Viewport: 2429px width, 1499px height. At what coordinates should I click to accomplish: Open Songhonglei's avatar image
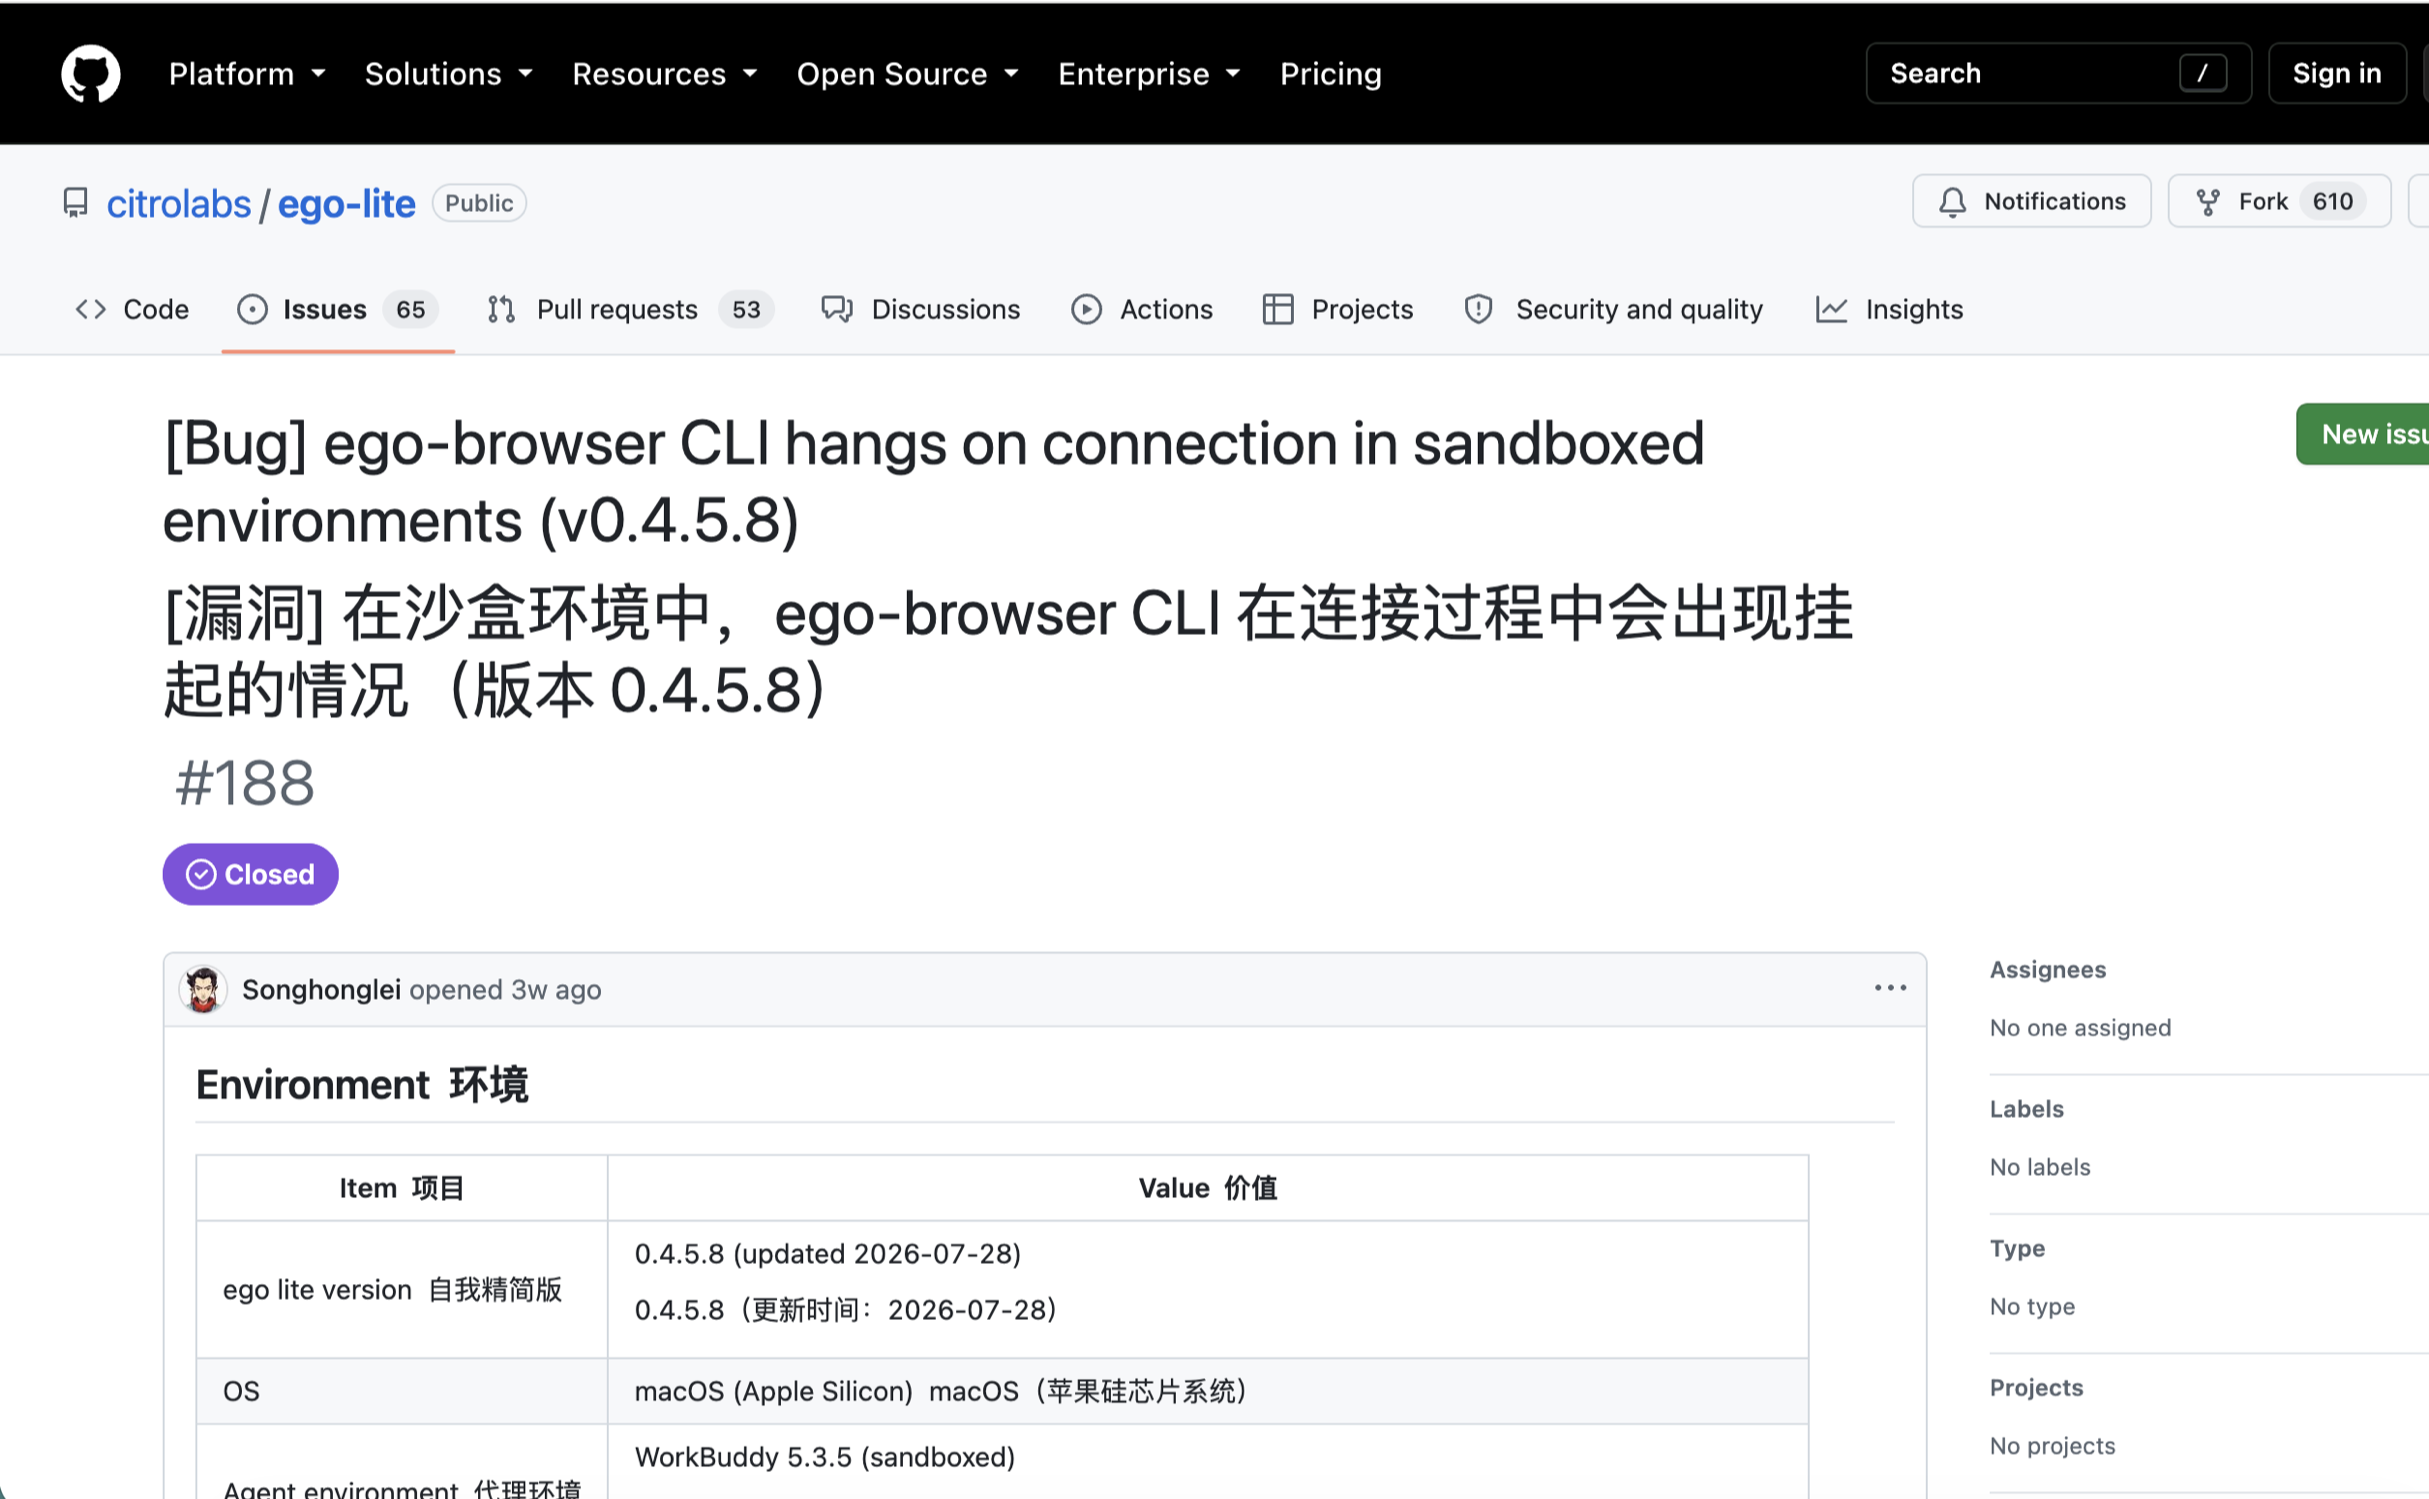tap(203, 989)
